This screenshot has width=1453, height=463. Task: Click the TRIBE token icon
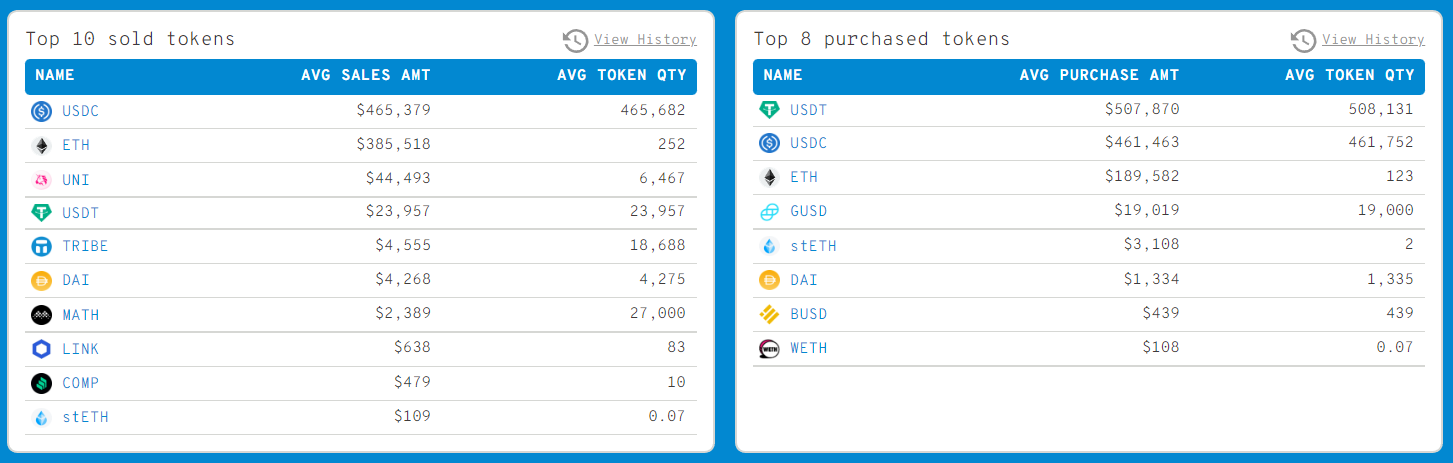(41, 247)
